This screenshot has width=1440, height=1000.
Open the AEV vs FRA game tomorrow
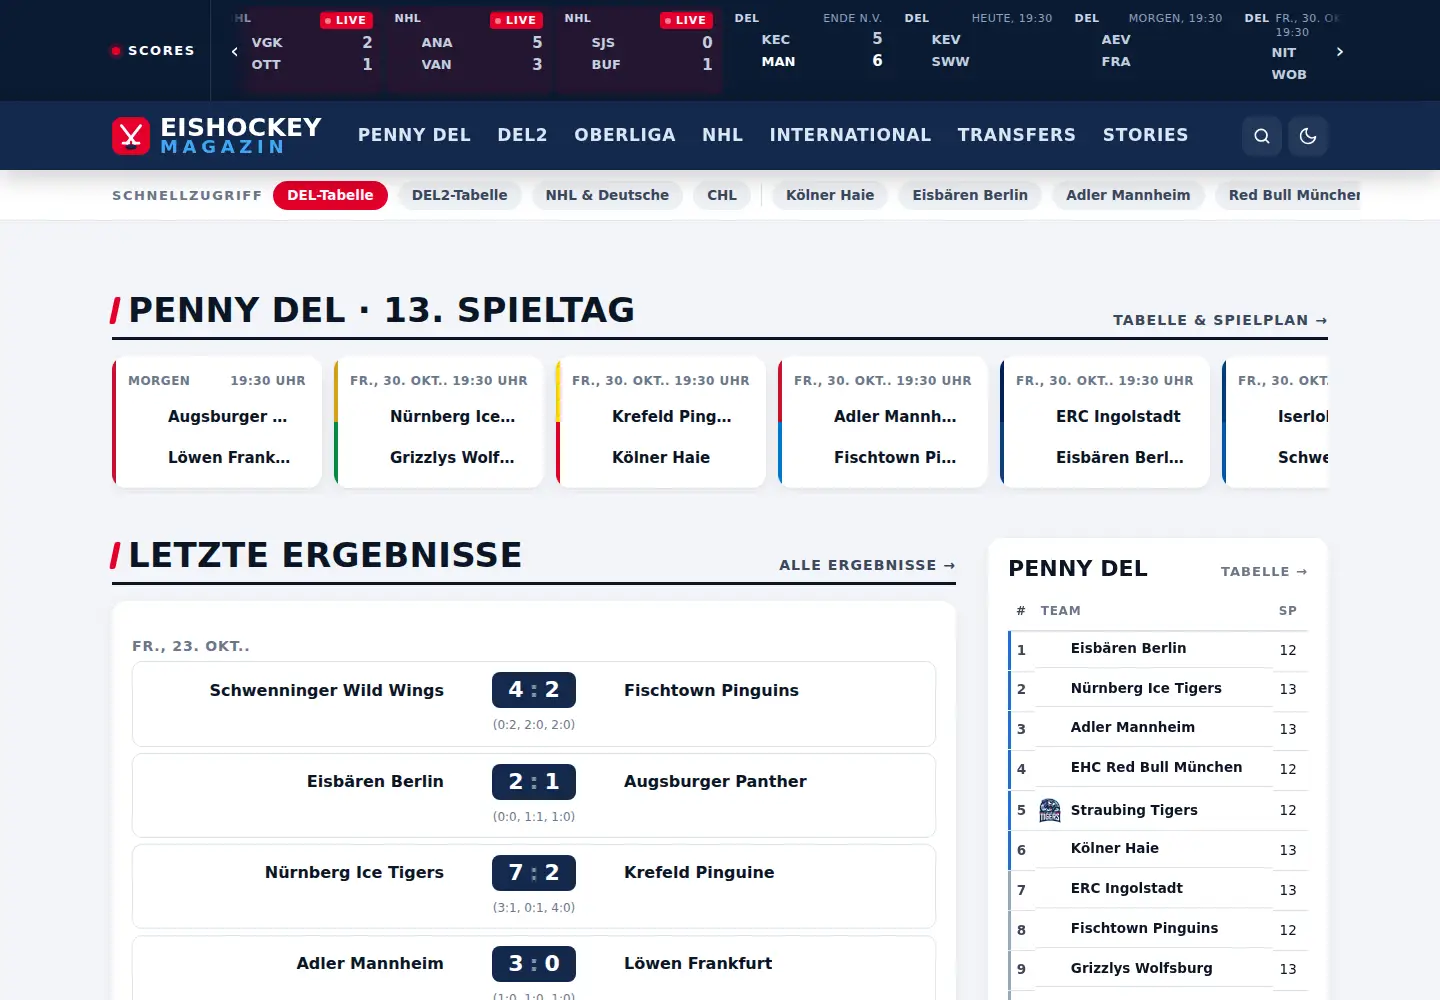(1149, 51)
